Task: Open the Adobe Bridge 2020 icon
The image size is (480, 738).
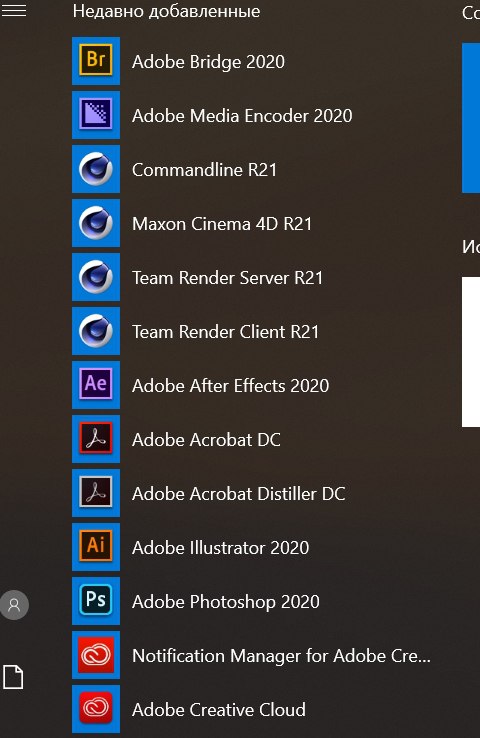Action: 96,61
